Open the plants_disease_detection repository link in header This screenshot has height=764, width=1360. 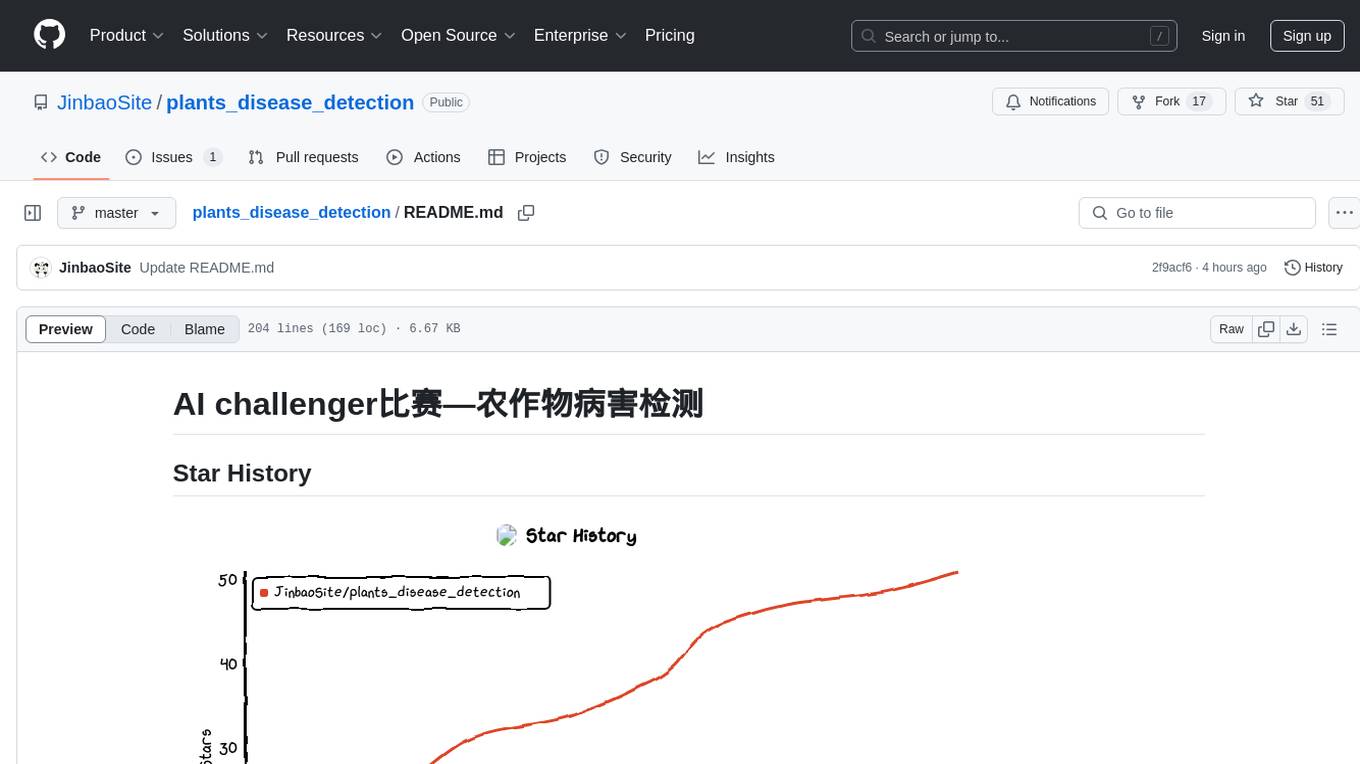(290, 102)
